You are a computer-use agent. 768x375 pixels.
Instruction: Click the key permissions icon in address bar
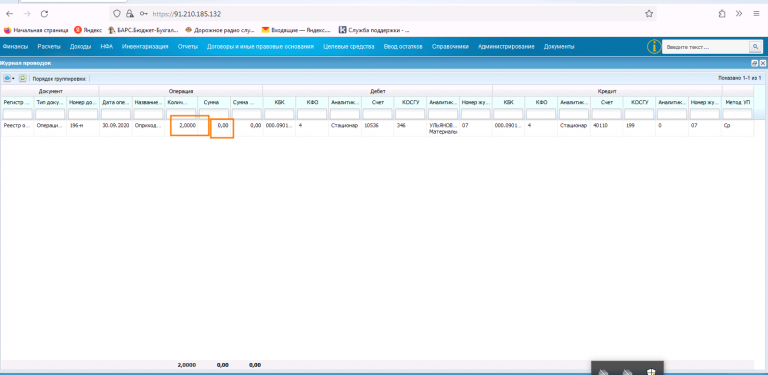[144, 14]
